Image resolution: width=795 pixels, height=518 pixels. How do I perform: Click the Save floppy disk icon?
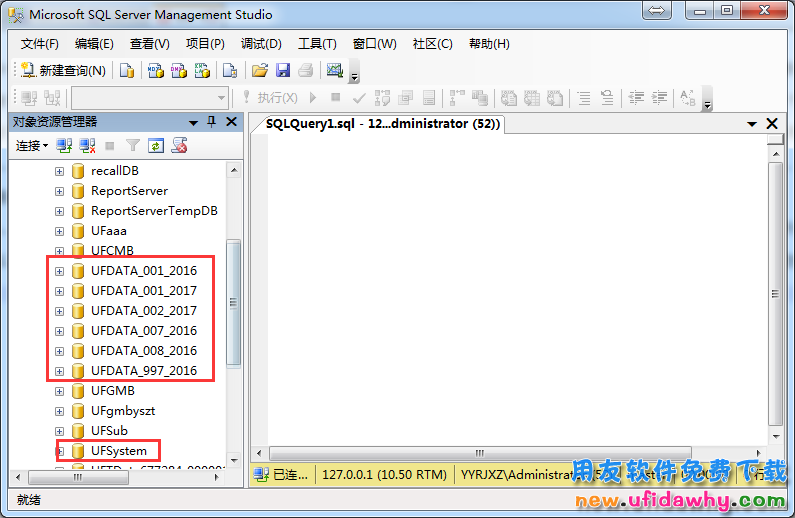283,71
